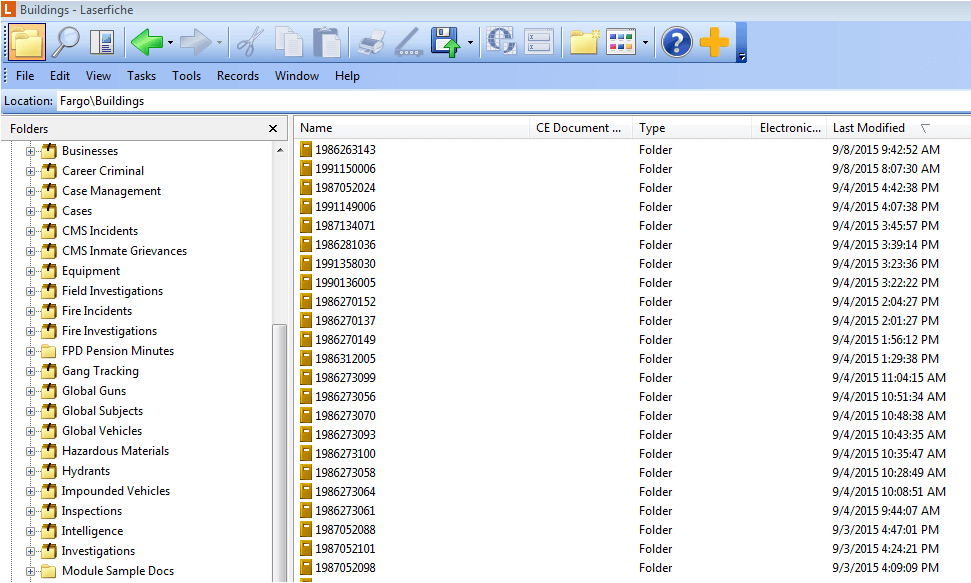This screenshot has width=971, height=583.
Task: Expand the Global Guns node
Action: point(30,391)
